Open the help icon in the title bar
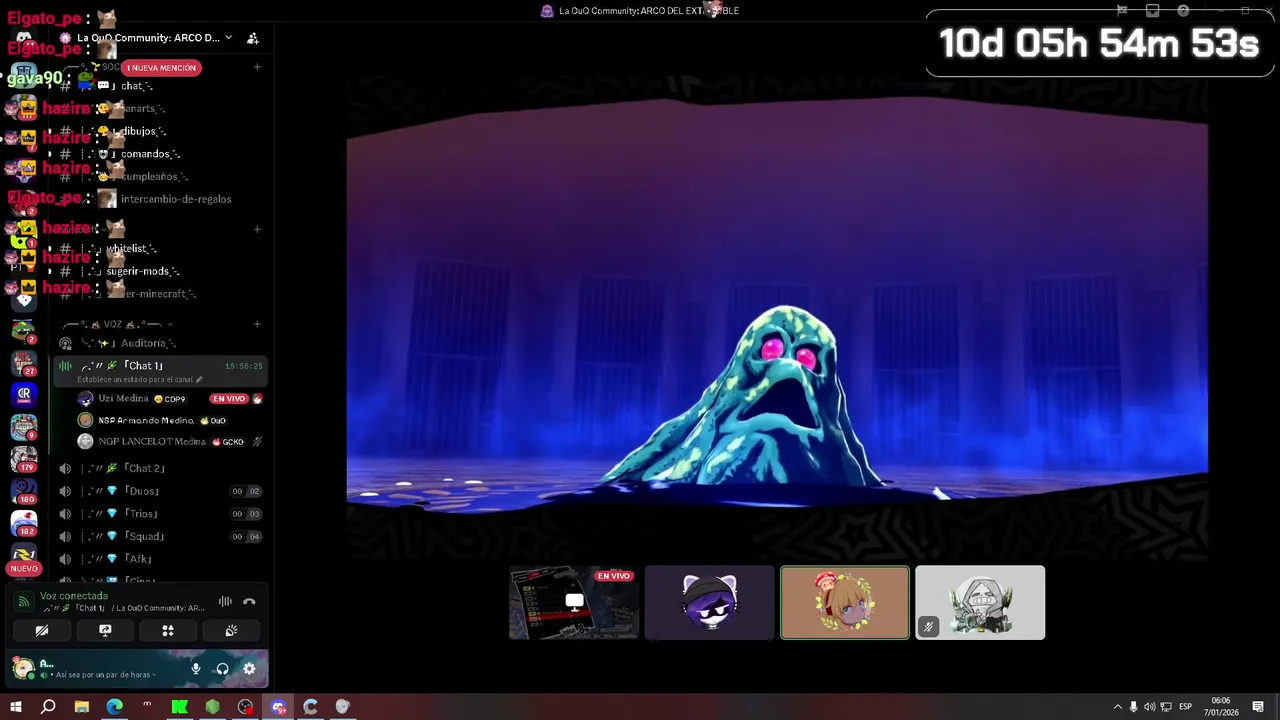This screenshot has width=1280, height=720. click(1183, 10)
